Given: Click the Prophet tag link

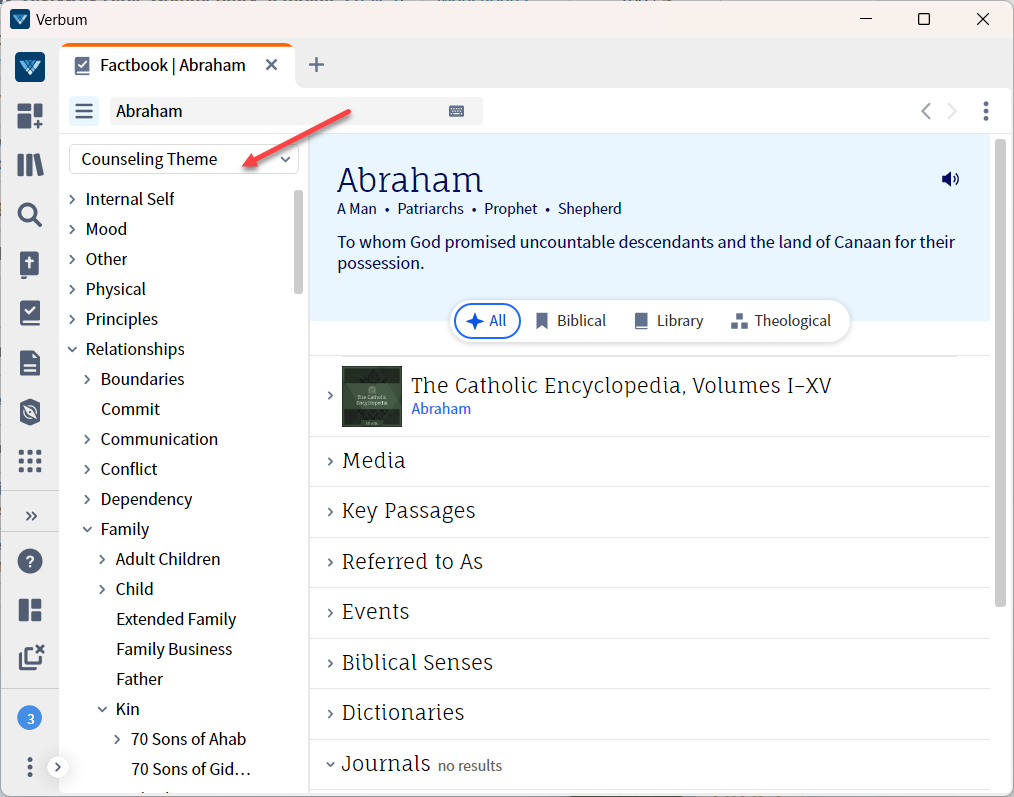Looking at the screenshot, I should tap(510, 209).
